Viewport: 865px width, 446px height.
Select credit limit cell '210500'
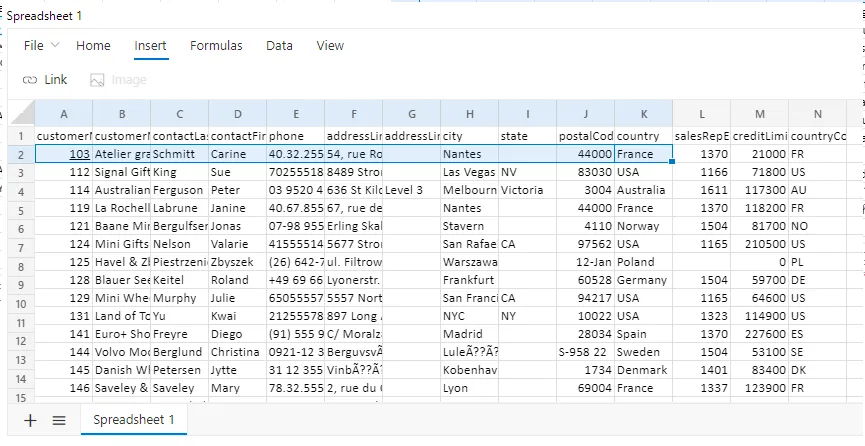pos(760,244)
